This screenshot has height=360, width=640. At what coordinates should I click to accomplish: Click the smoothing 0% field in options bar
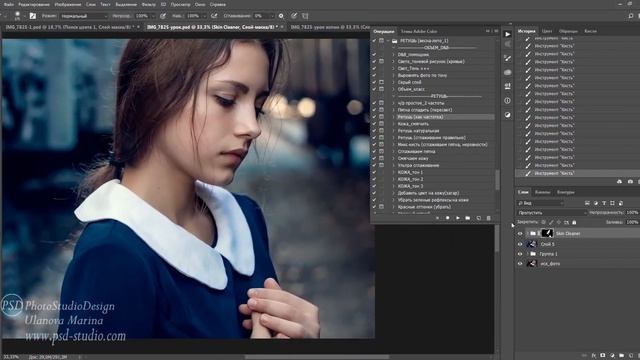(x=262, y=16)
